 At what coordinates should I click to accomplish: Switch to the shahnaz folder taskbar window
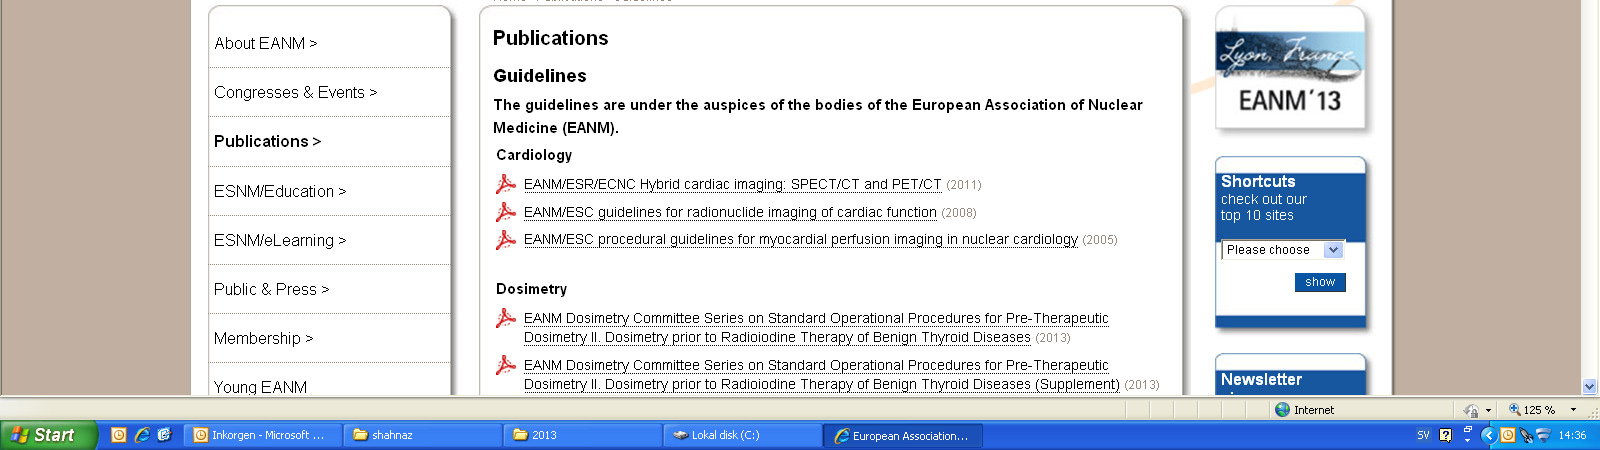click(x=422, y=435)
